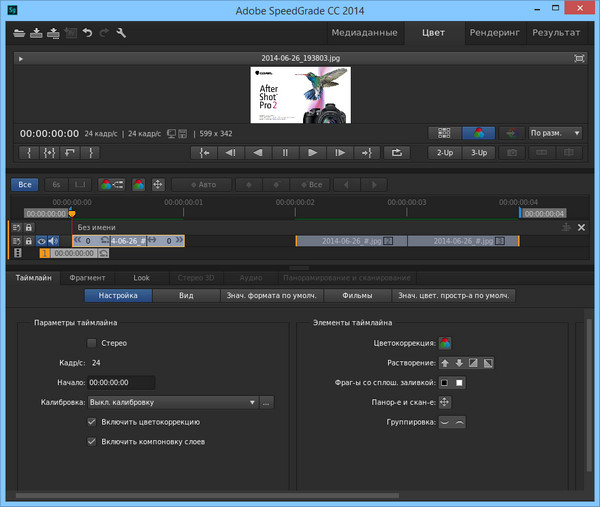Expand the viewer panel disclosure triangle
This screenshot has height=507, width=600.
[x=21, y=59]
